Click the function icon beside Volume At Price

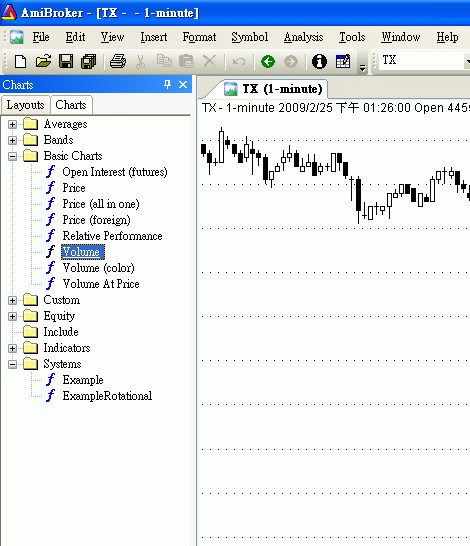tap(51, 284)
